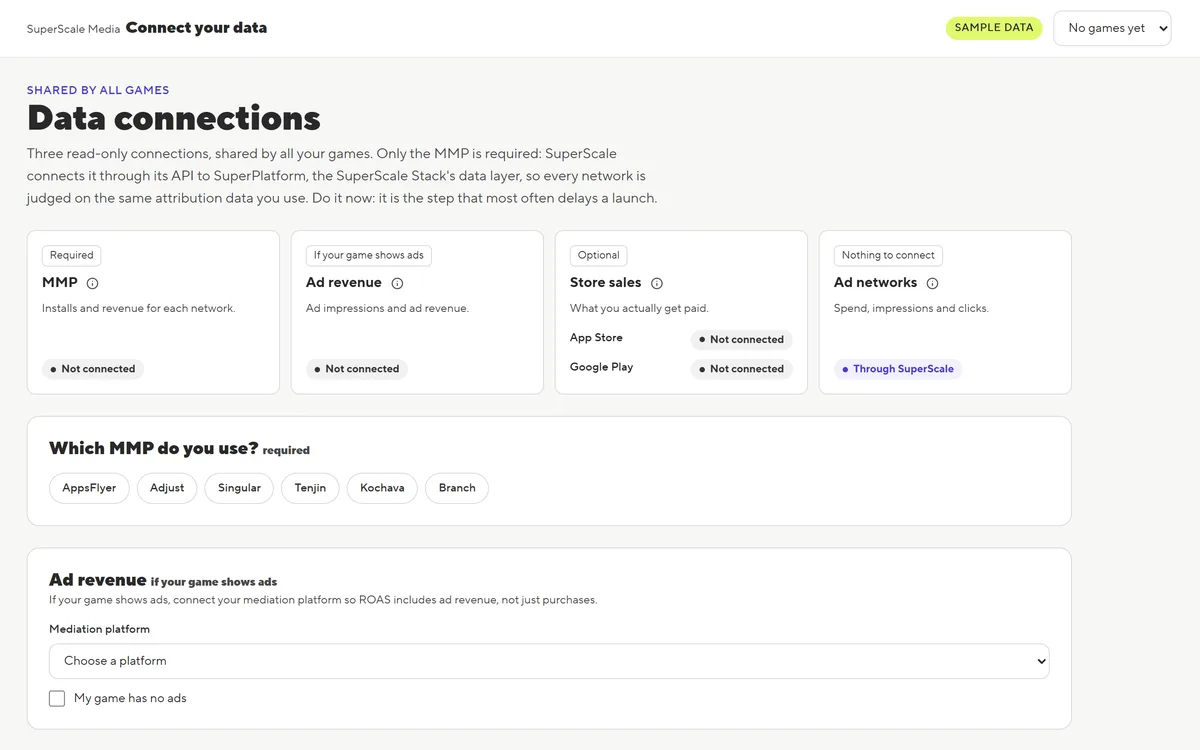Click 'What you actually get paid.' description

tap(639, 308)
